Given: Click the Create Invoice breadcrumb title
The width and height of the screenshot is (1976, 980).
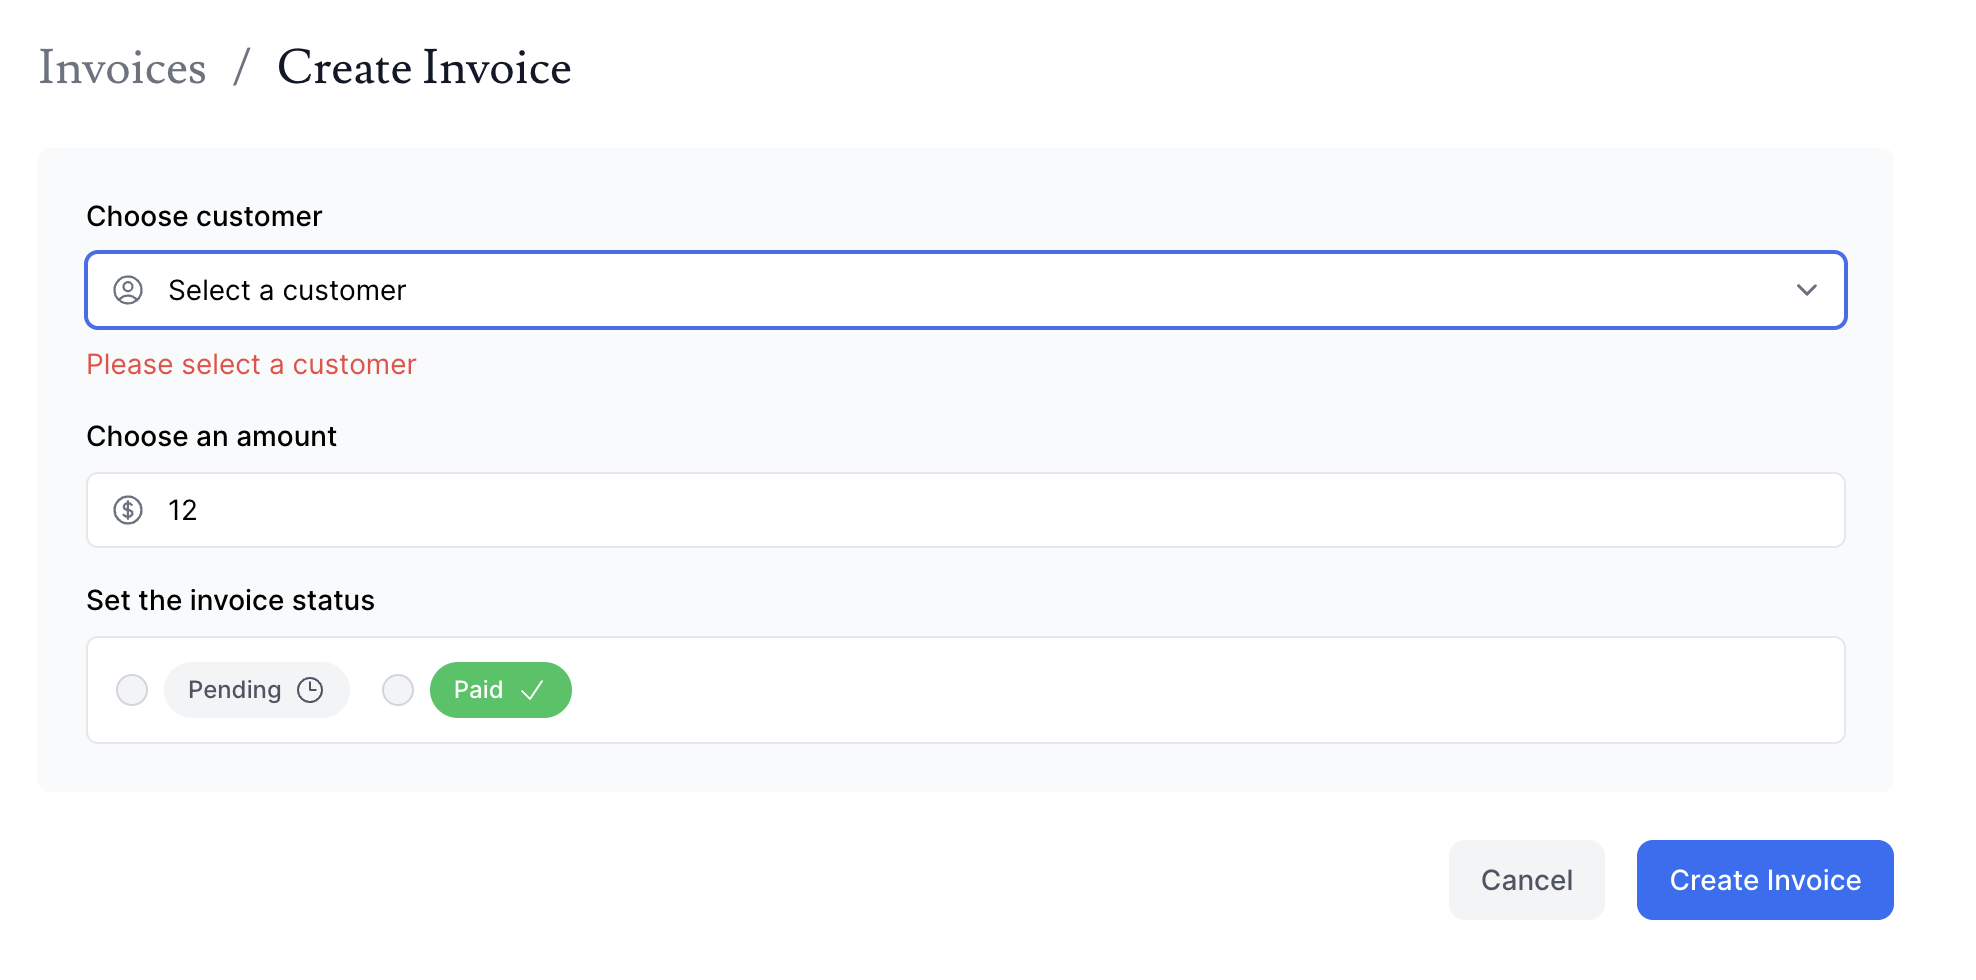Looking at the screenshot, I should (424, 68).
